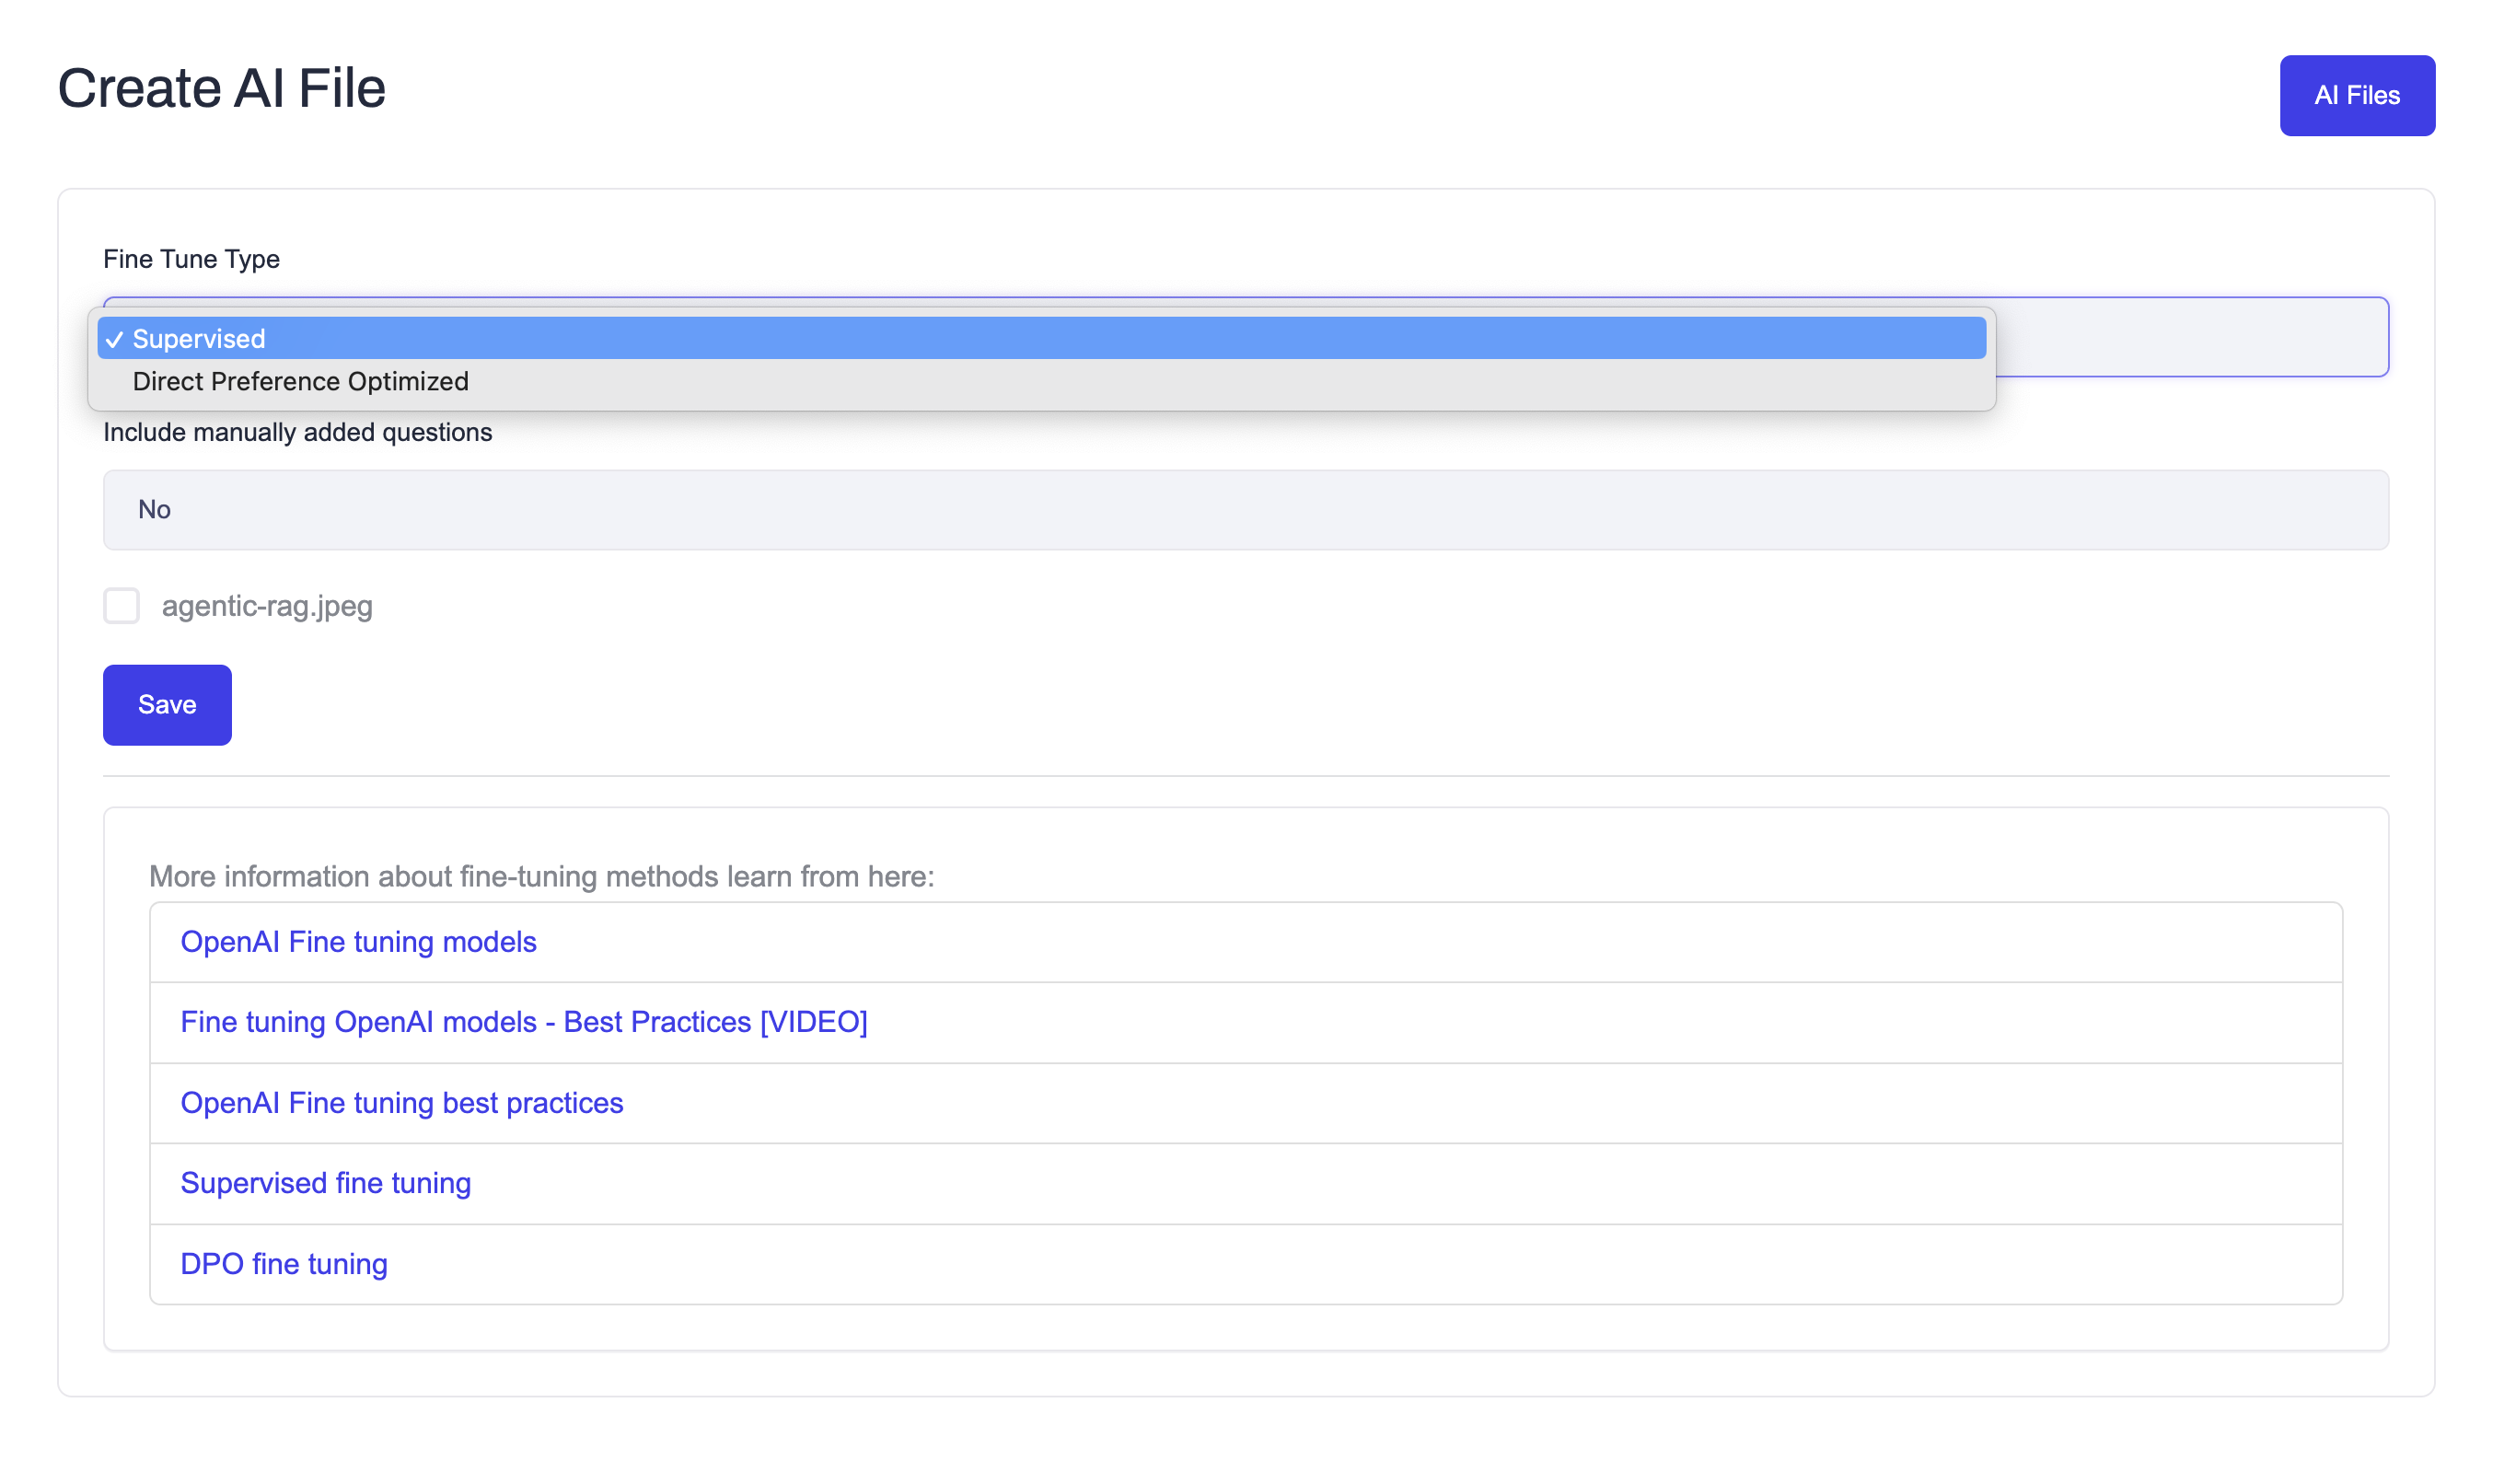Choose Direct Preference Optimized option

pyautogui.click(x=300, y=381)
